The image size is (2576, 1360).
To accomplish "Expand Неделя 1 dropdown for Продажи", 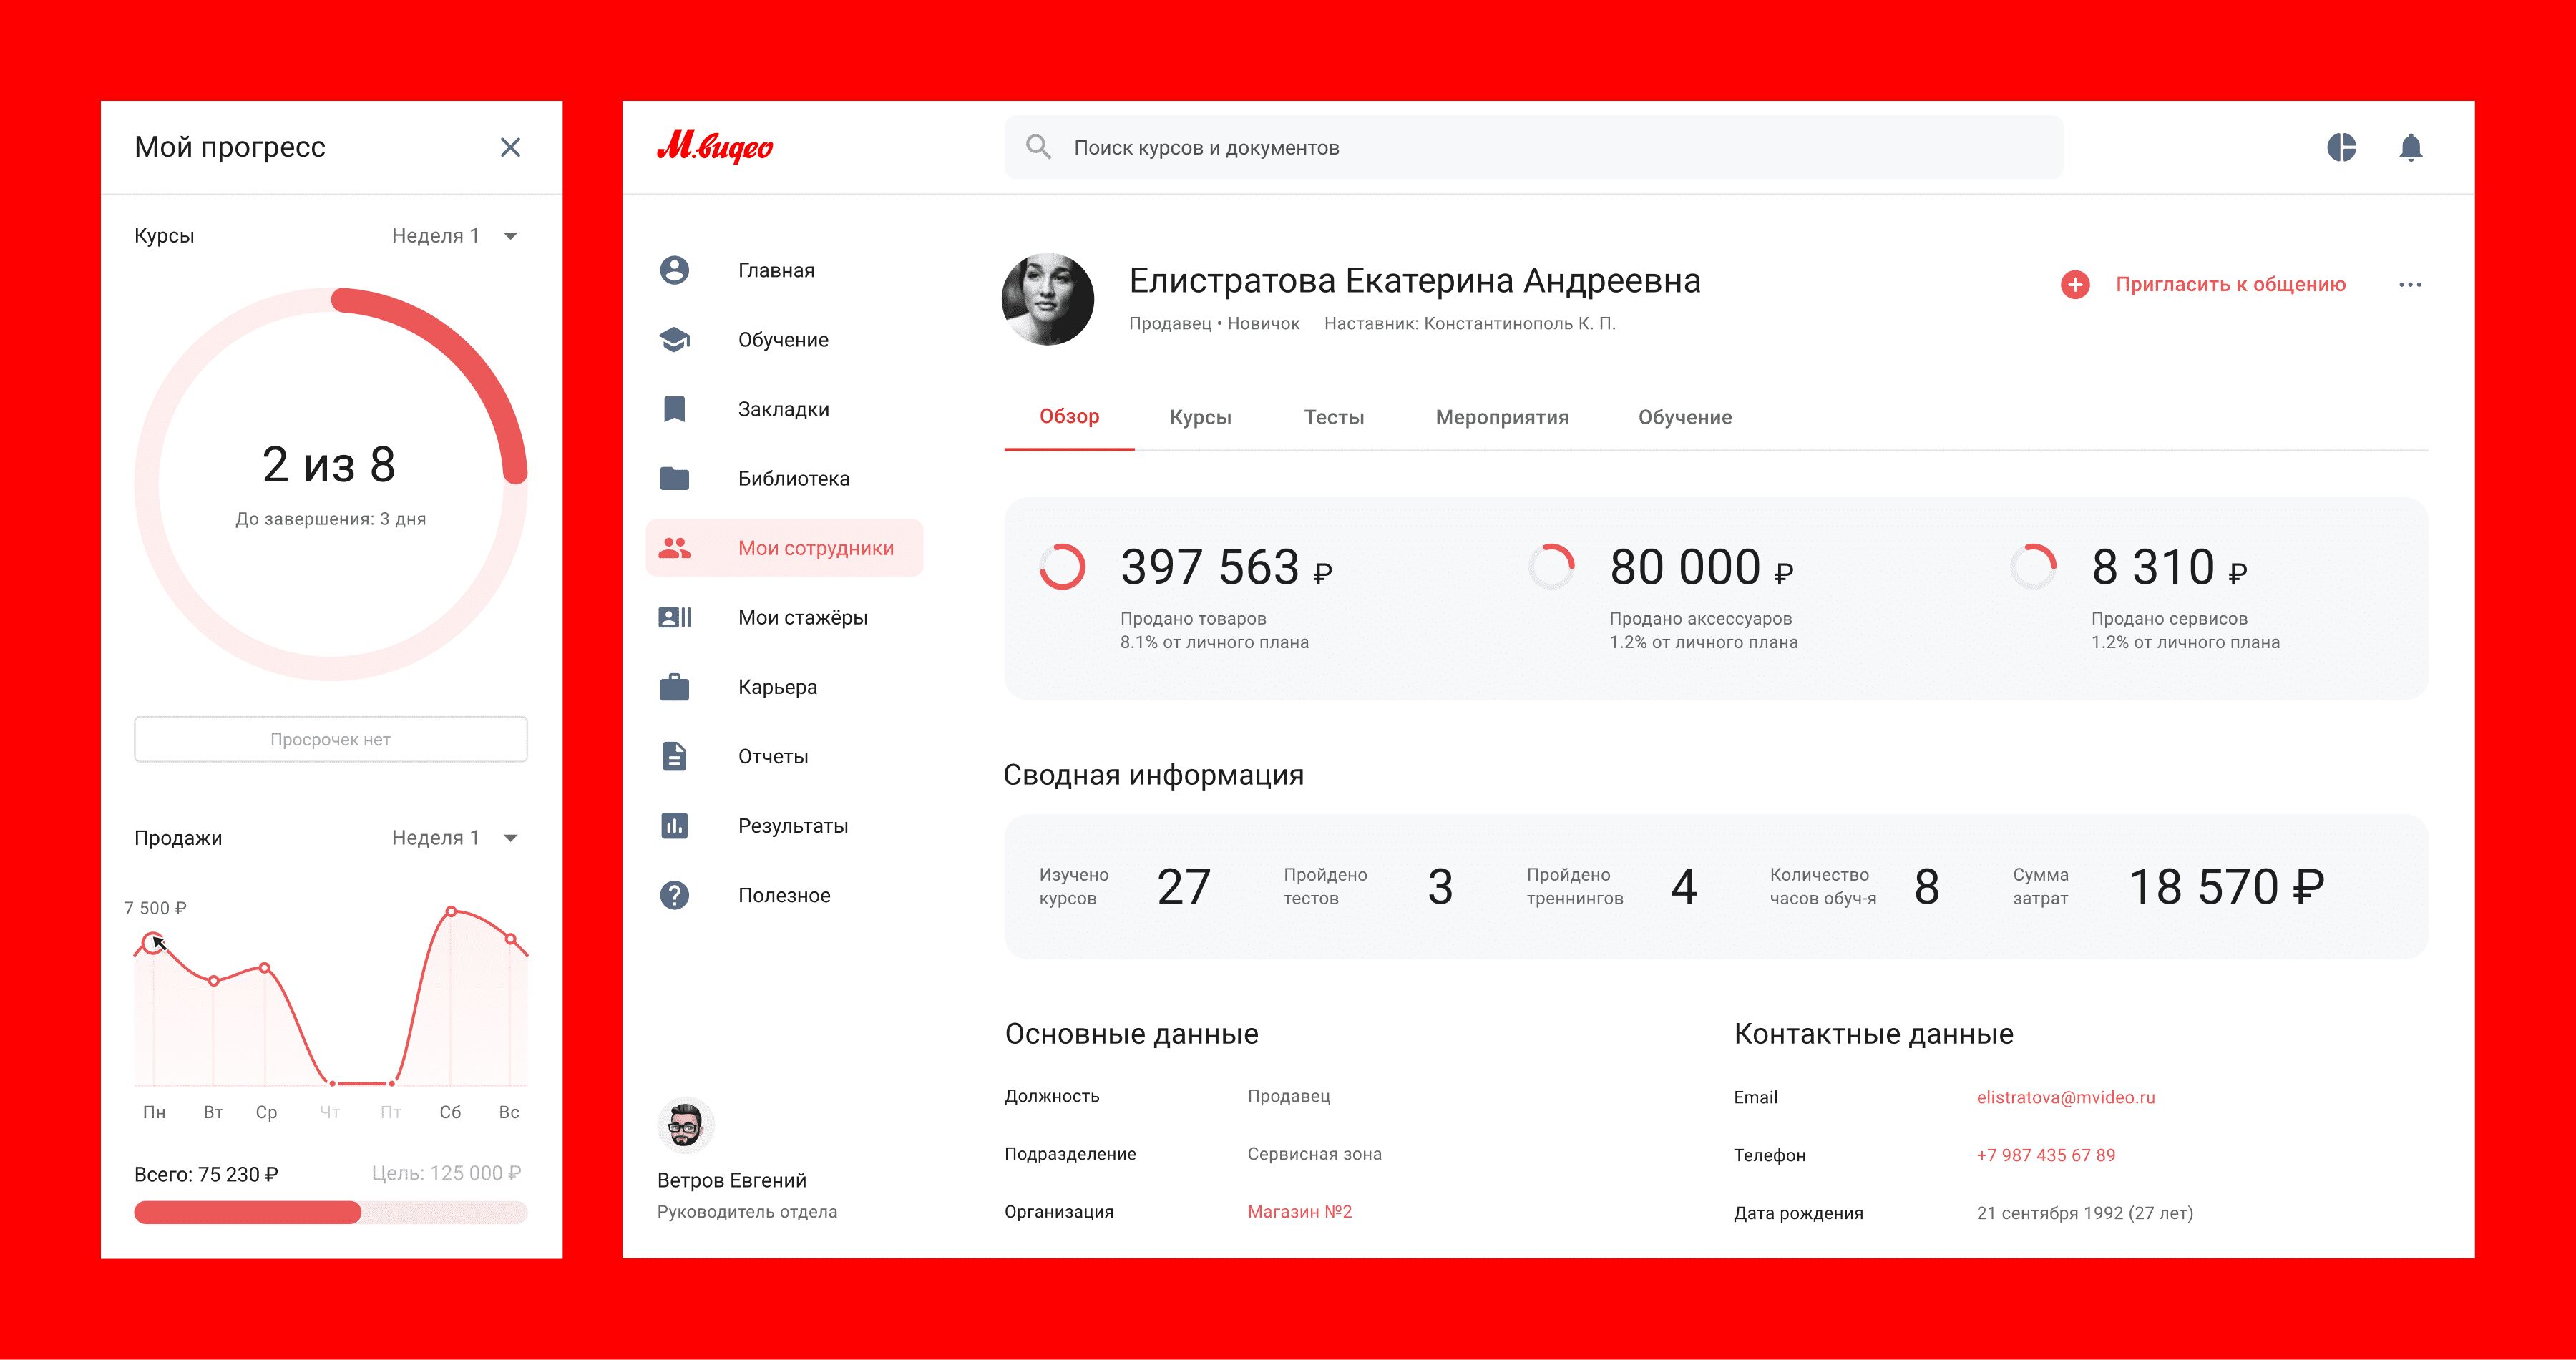I will 455,838.
